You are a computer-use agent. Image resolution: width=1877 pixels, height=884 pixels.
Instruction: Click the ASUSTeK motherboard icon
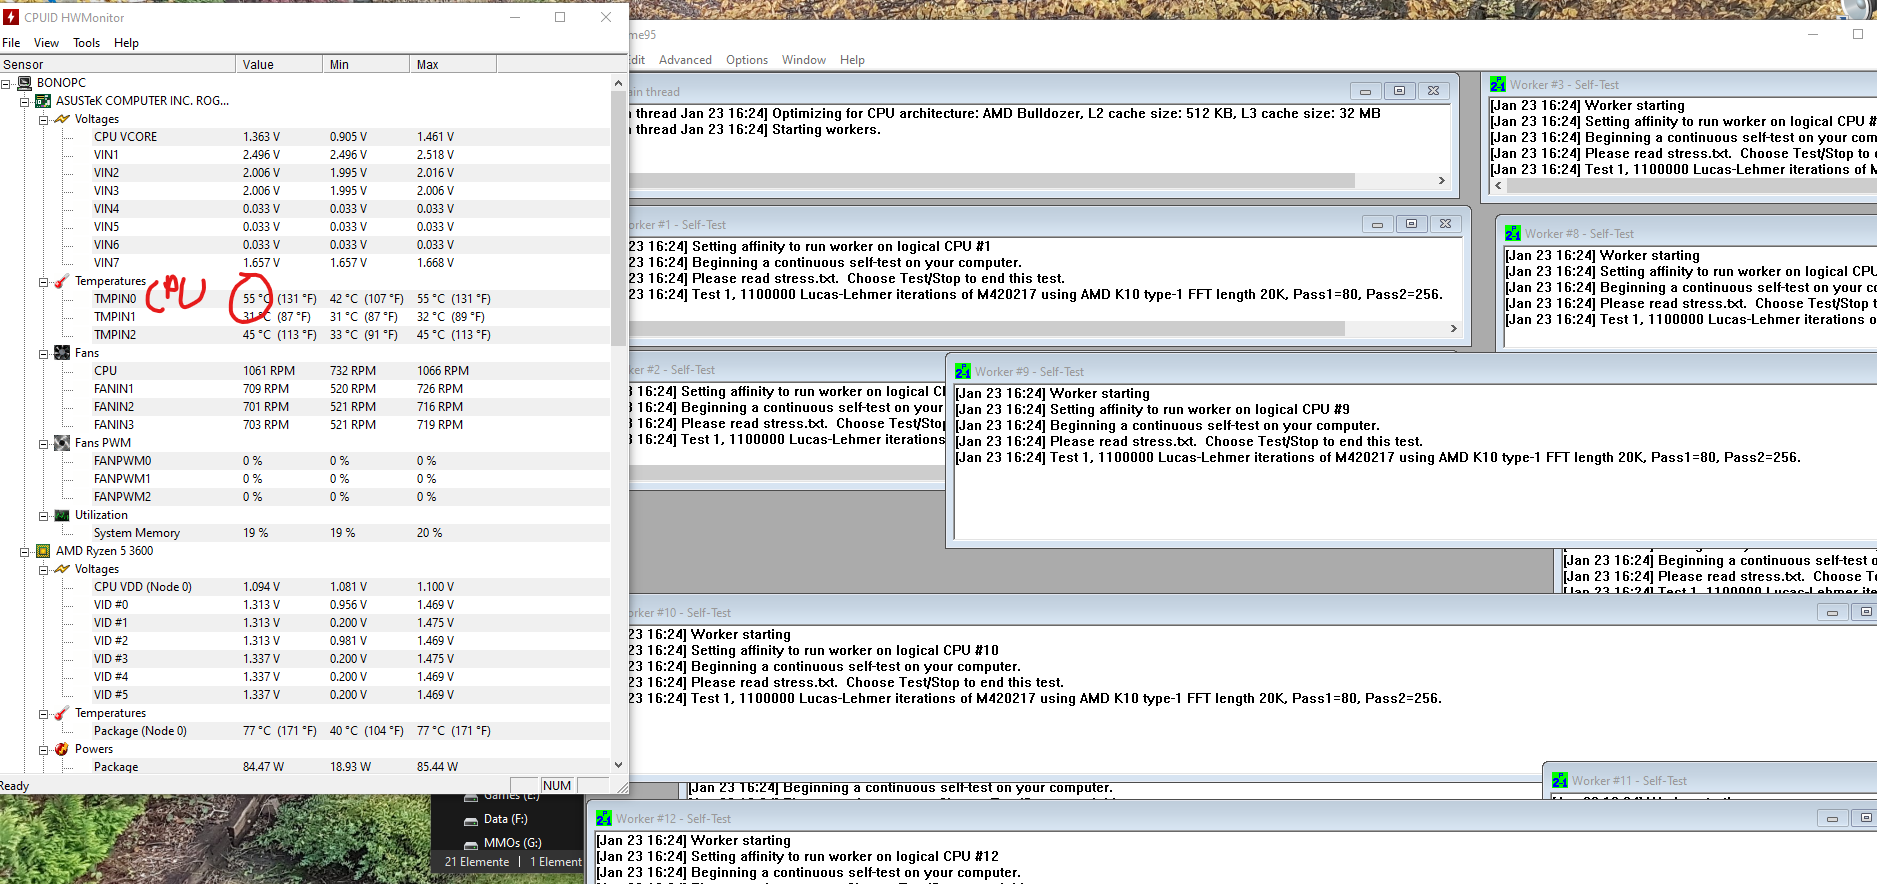[43, 101]
